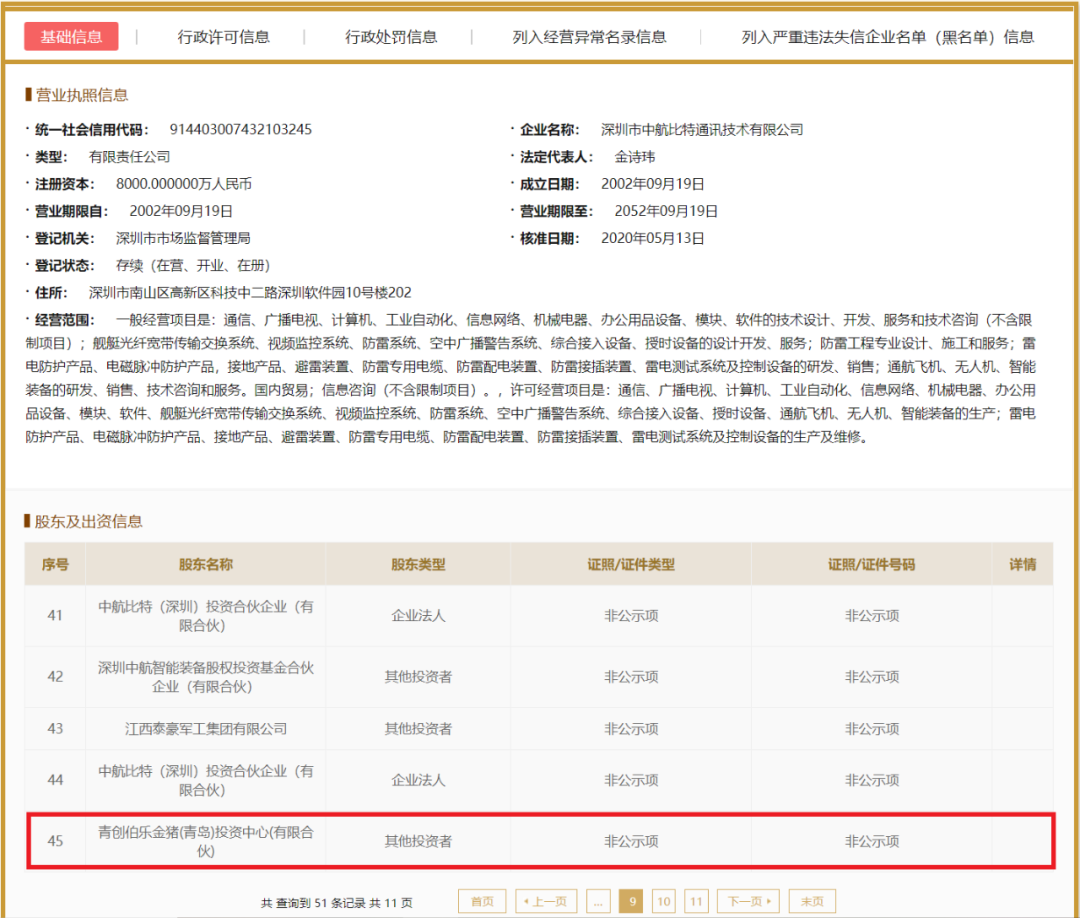Click the 股东及出资信息 section heading
The image size is (1080, 918).
pyautogui.click(x=89, y=521)
